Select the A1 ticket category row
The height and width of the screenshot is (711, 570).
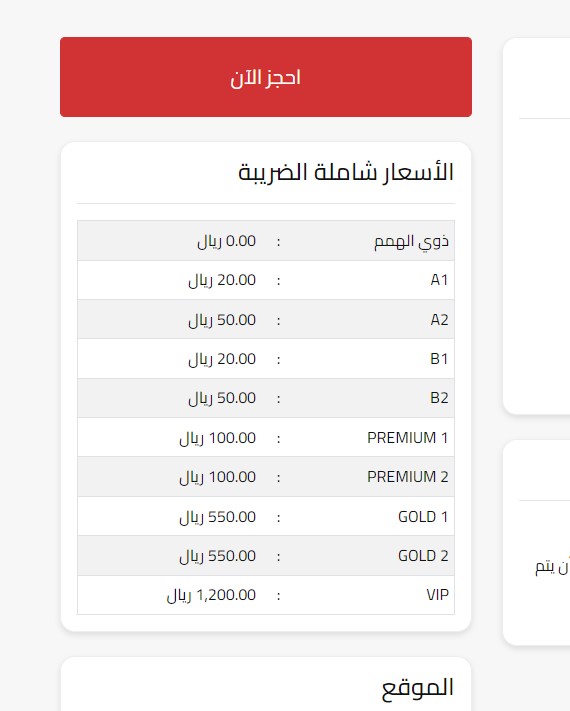pyautogui.click(x=266, y=280)
